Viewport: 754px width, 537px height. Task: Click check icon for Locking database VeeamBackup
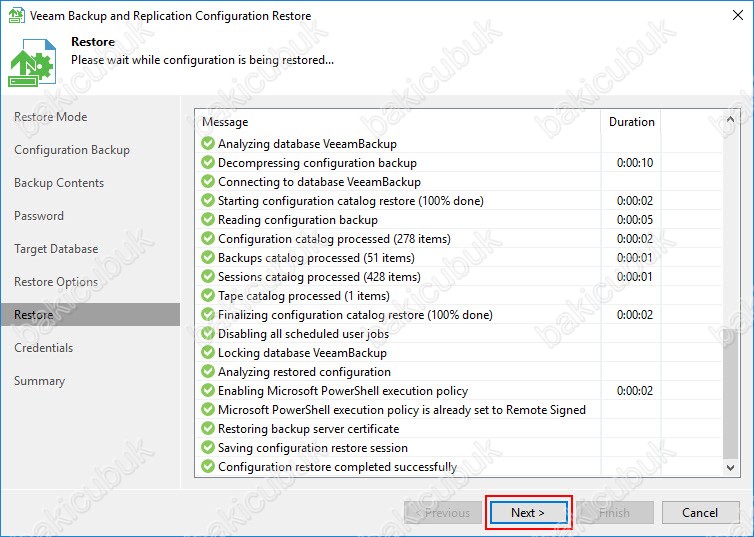click(x=208, y=352)
